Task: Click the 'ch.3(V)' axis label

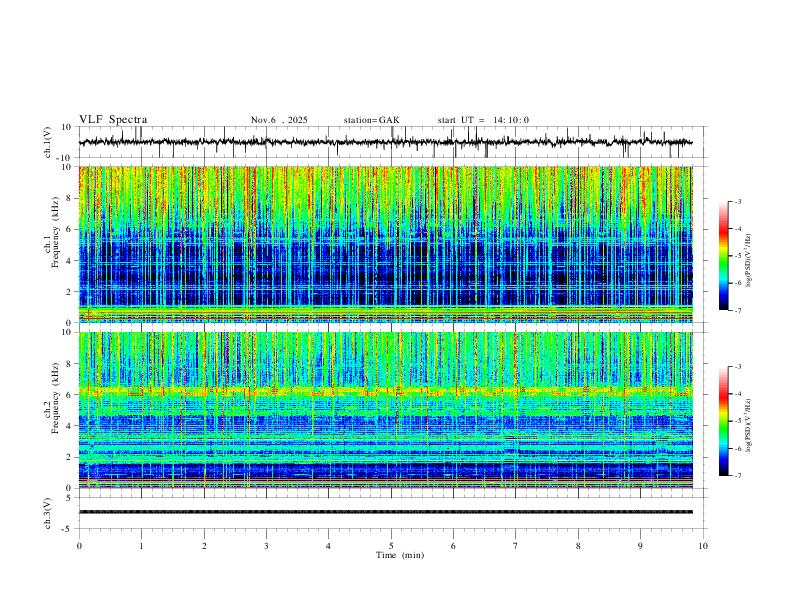Action: pos(48,513)
